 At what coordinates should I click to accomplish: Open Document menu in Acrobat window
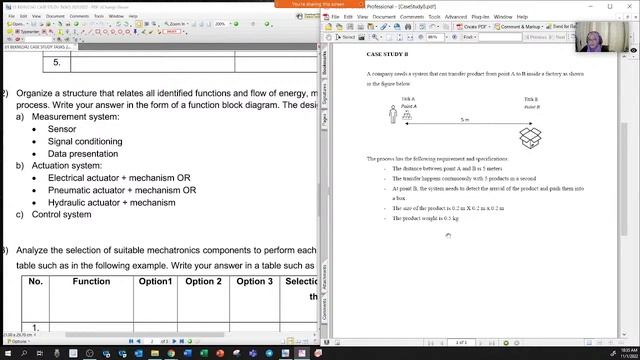click(x=384, y=17)
